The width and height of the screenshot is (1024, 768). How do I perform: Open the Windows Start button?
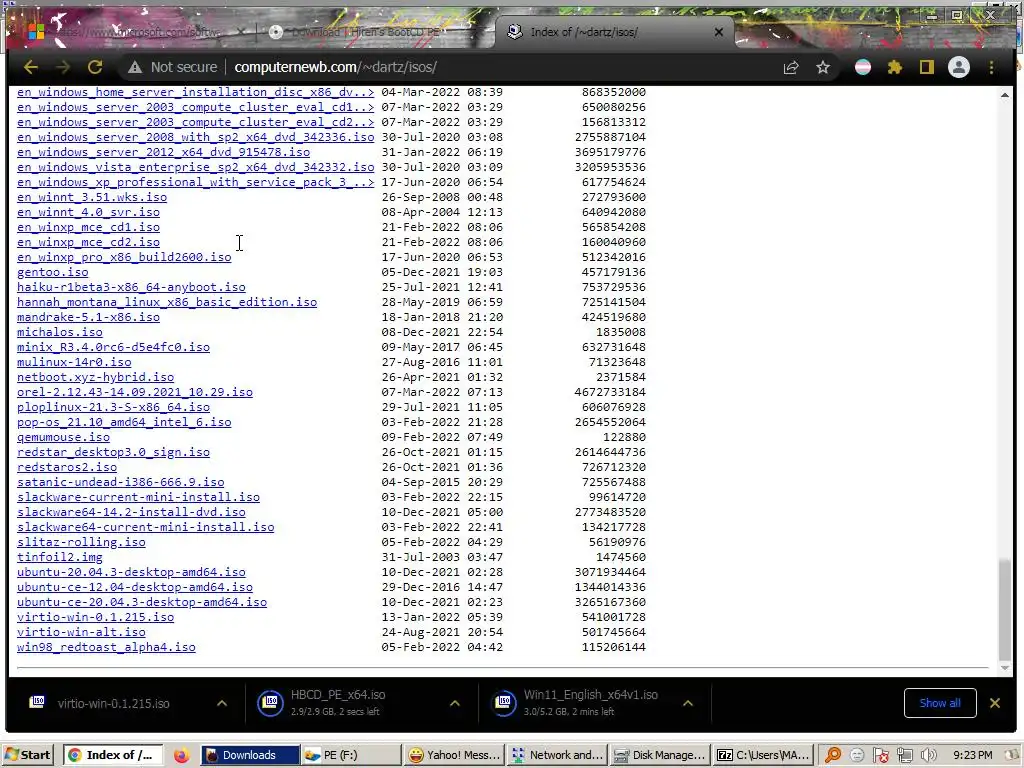[x=27, y=755]
